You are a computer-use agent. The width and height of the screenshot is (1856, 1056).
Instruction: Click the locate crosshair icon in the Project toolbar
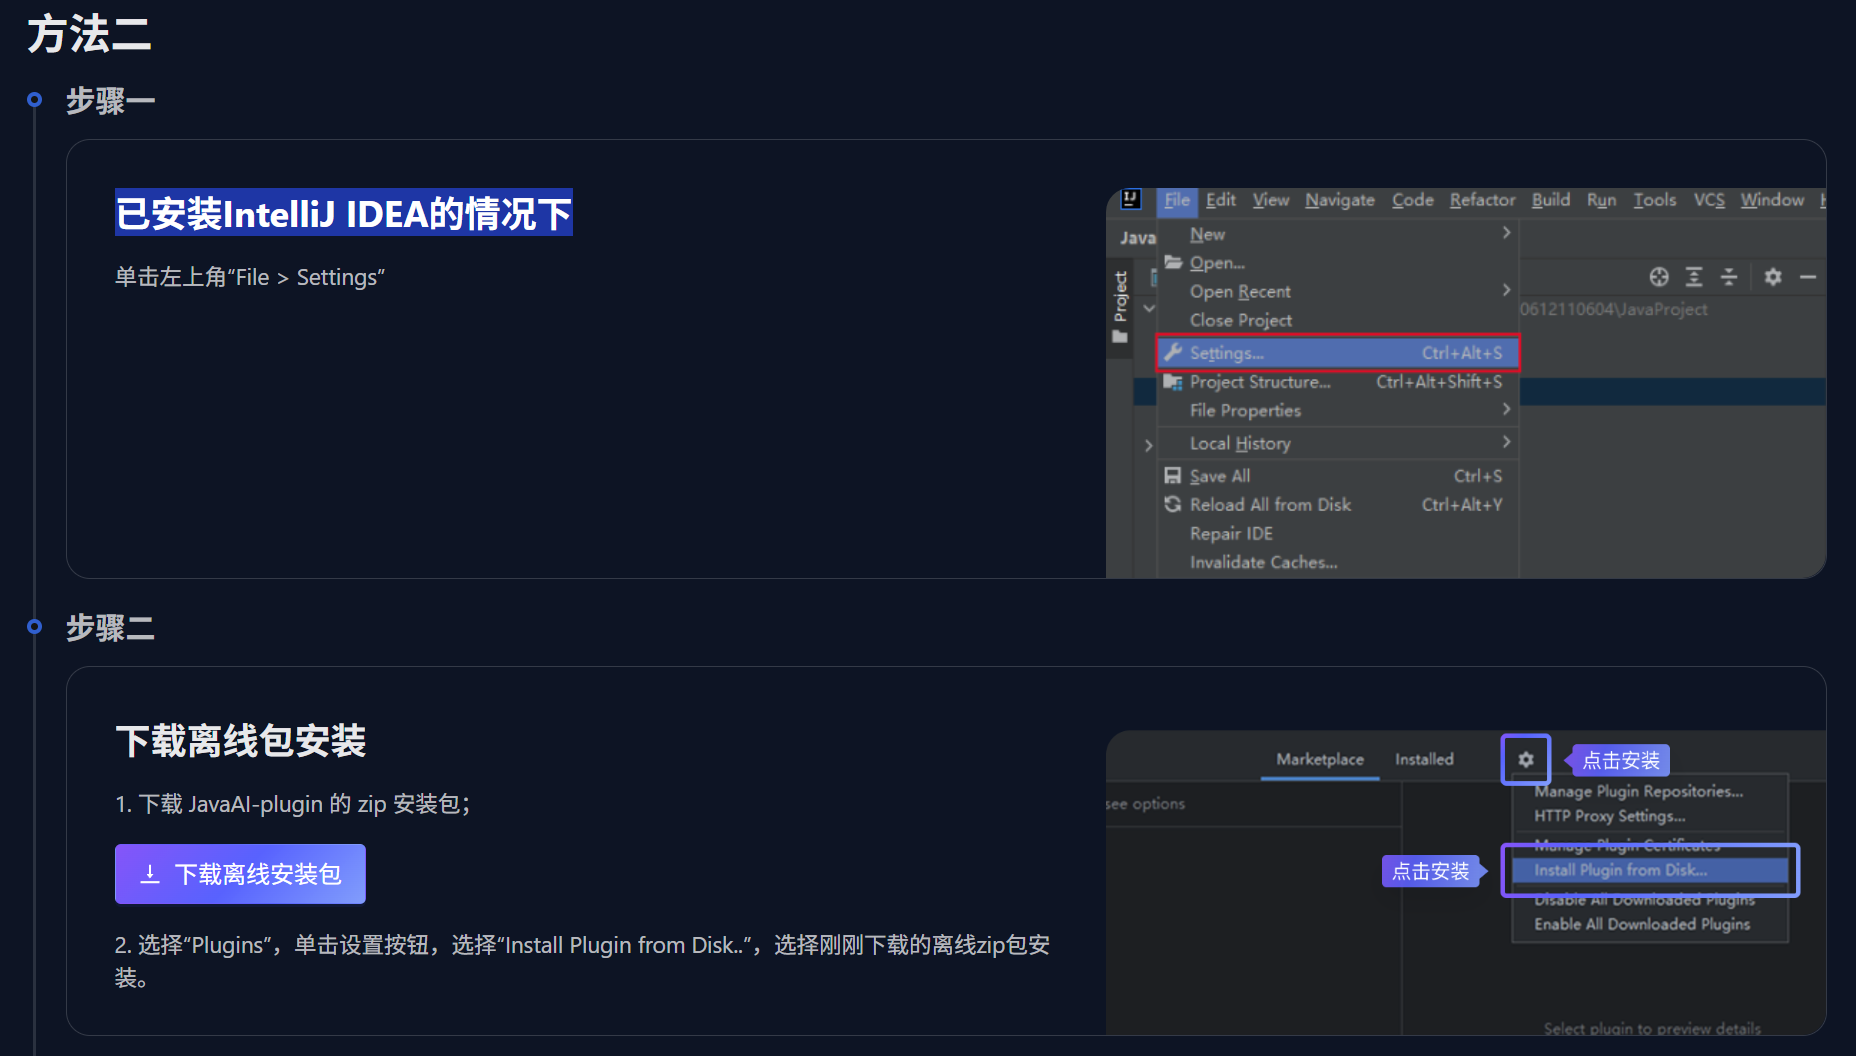(x=1659, y=277)
